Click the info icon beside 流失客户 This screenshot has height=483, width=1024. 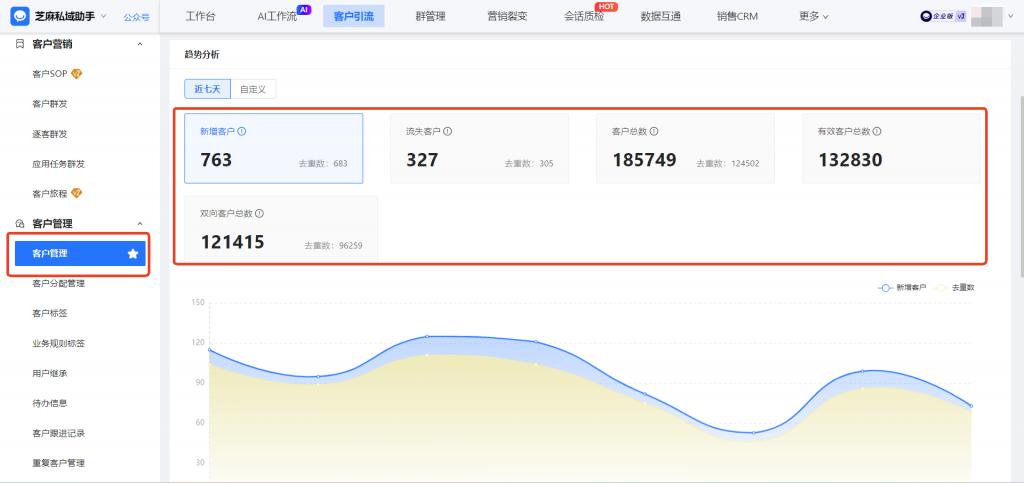click(448, 131)
